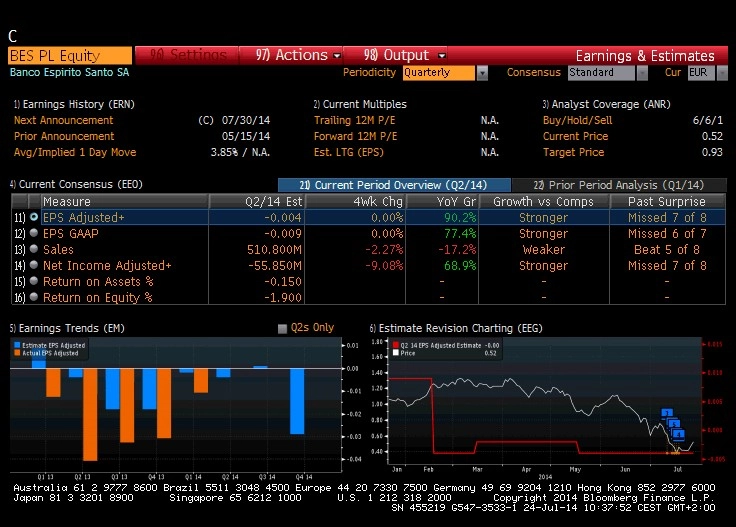Viewport: 736px width, 527px height.
Task: Open Analyst Coverage (ANR) section
Action: [x=606, y=104]
